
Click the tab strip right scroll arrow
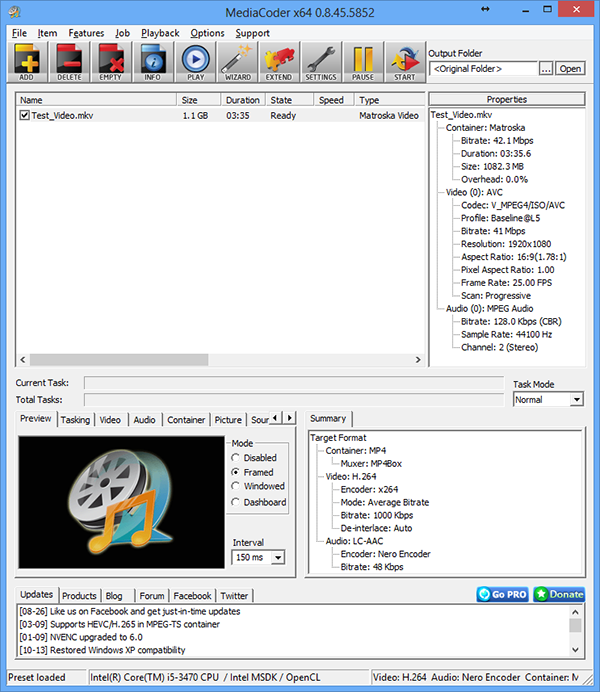pos(289,417)
